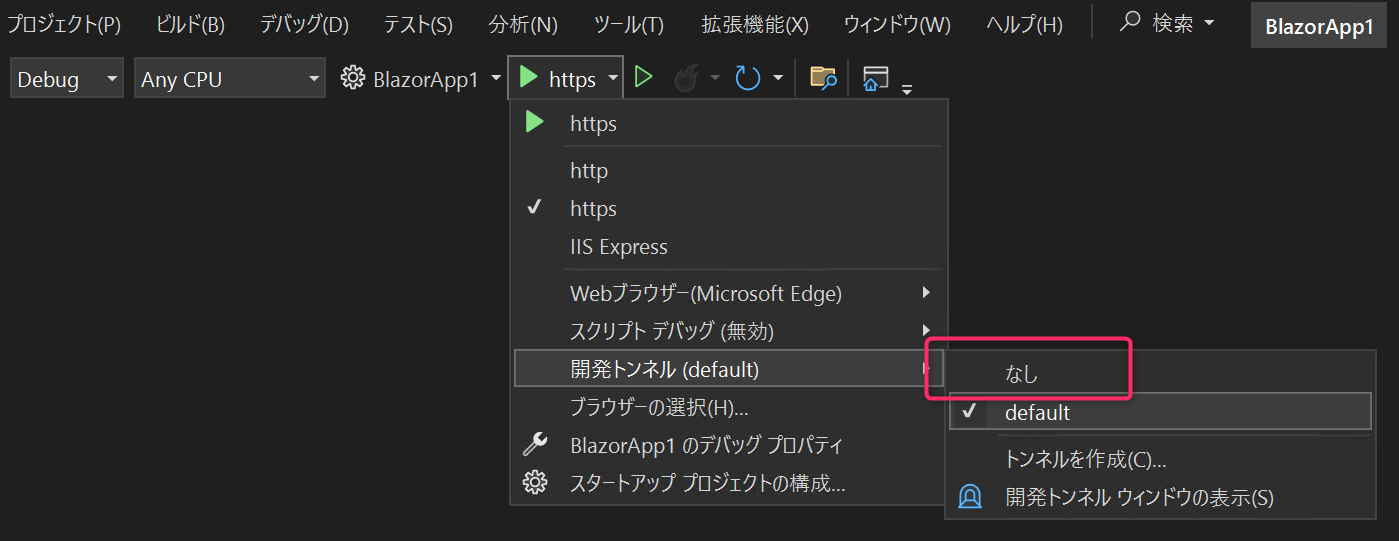
Task: Select なし in the dev tunnel submenu
Action: (x=1160, y=374)
